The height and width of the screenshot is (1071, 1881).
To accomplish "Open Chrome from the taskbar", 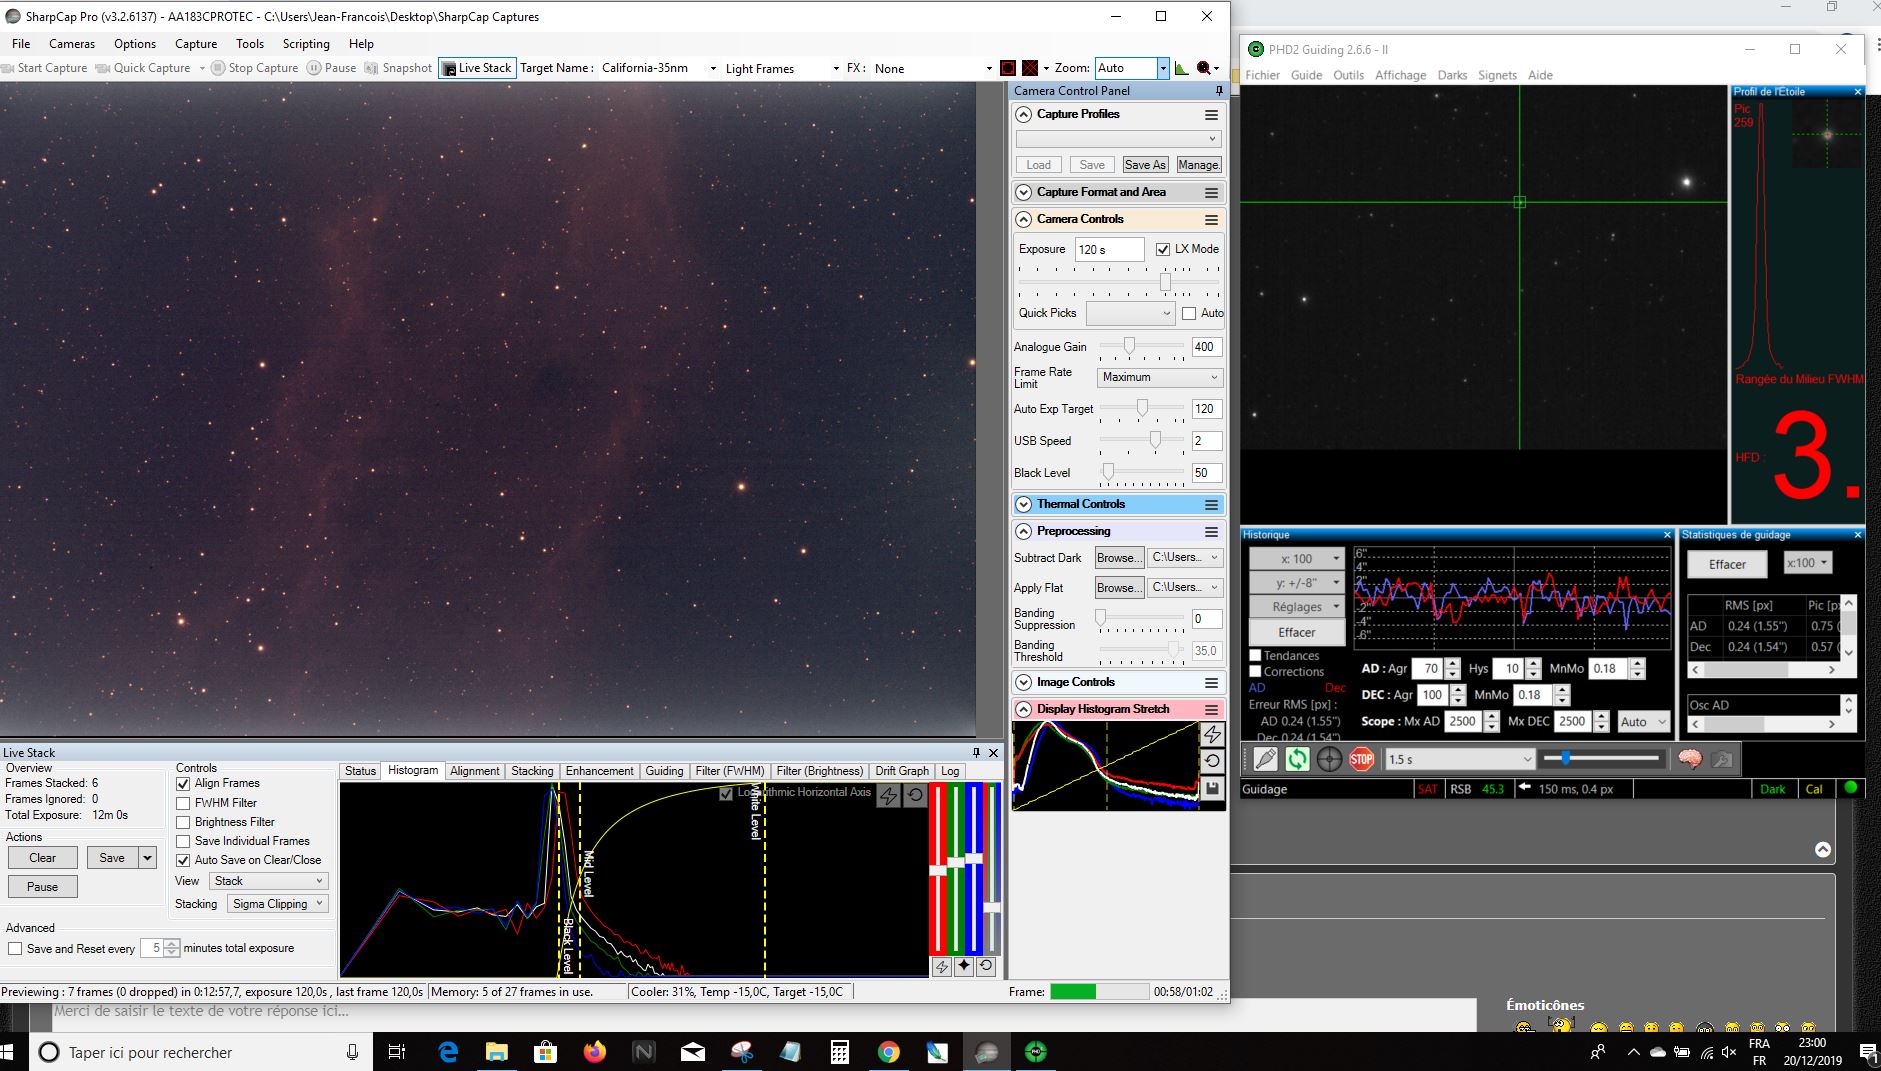I will pyautogui.click(x=888, y=1052).
